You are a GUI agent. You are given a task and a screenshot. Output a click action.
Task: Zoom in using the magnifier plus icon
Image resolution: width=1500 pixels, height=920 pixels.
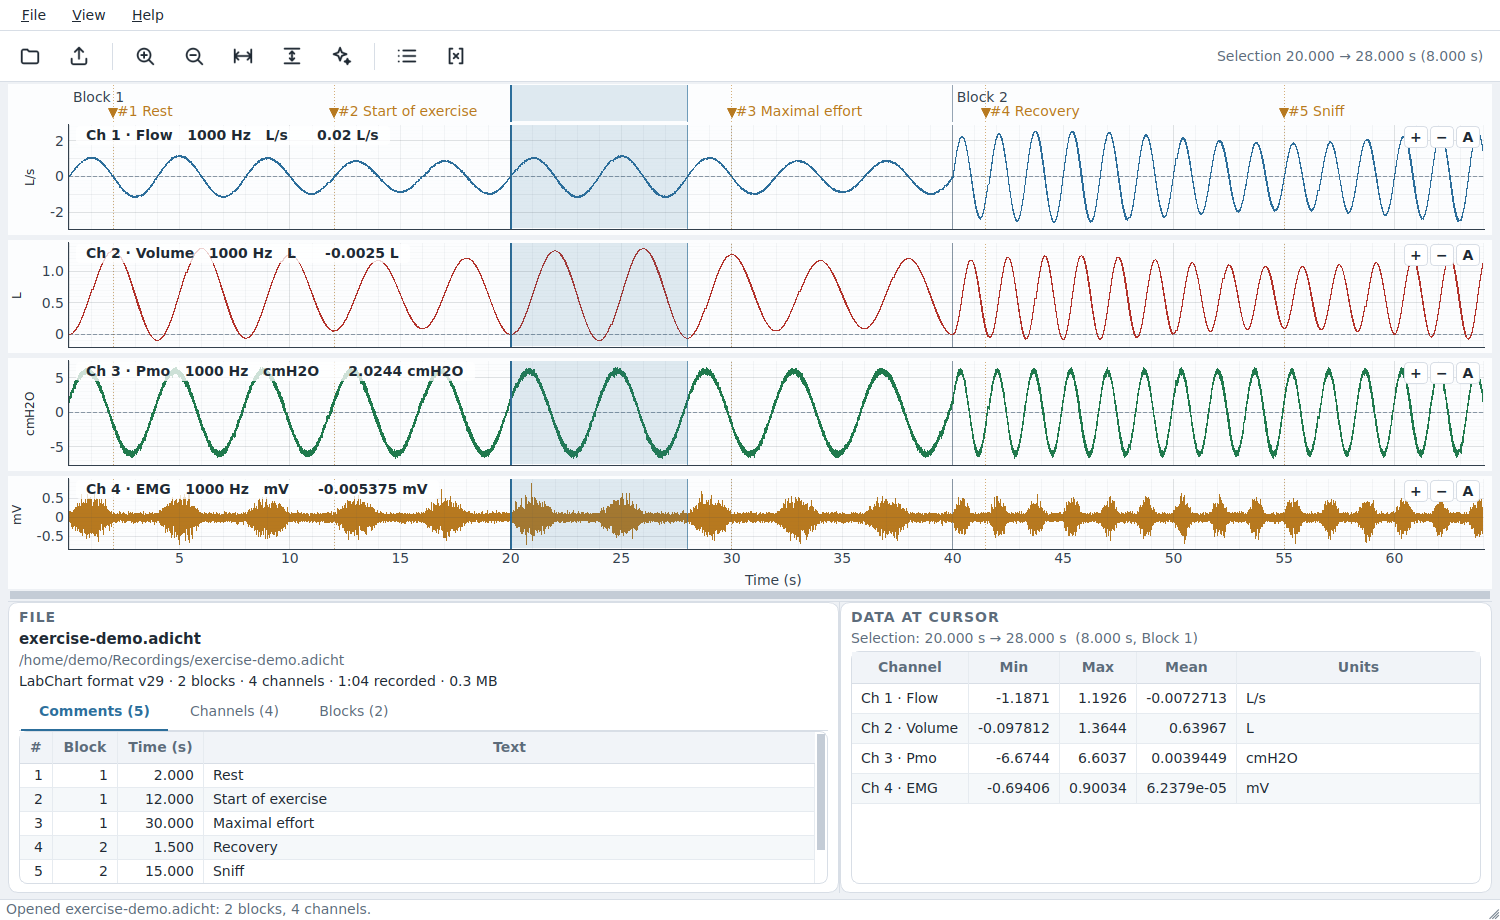pyautogui.click(x=145, y=56)
